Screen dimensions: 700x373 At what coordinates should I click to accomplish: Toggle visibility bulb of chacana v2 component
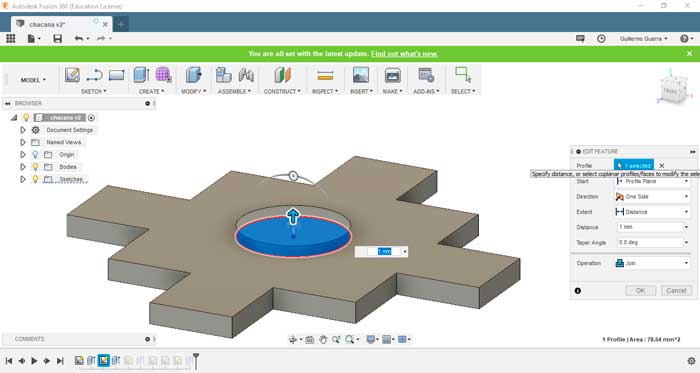[x=26, y=118]
